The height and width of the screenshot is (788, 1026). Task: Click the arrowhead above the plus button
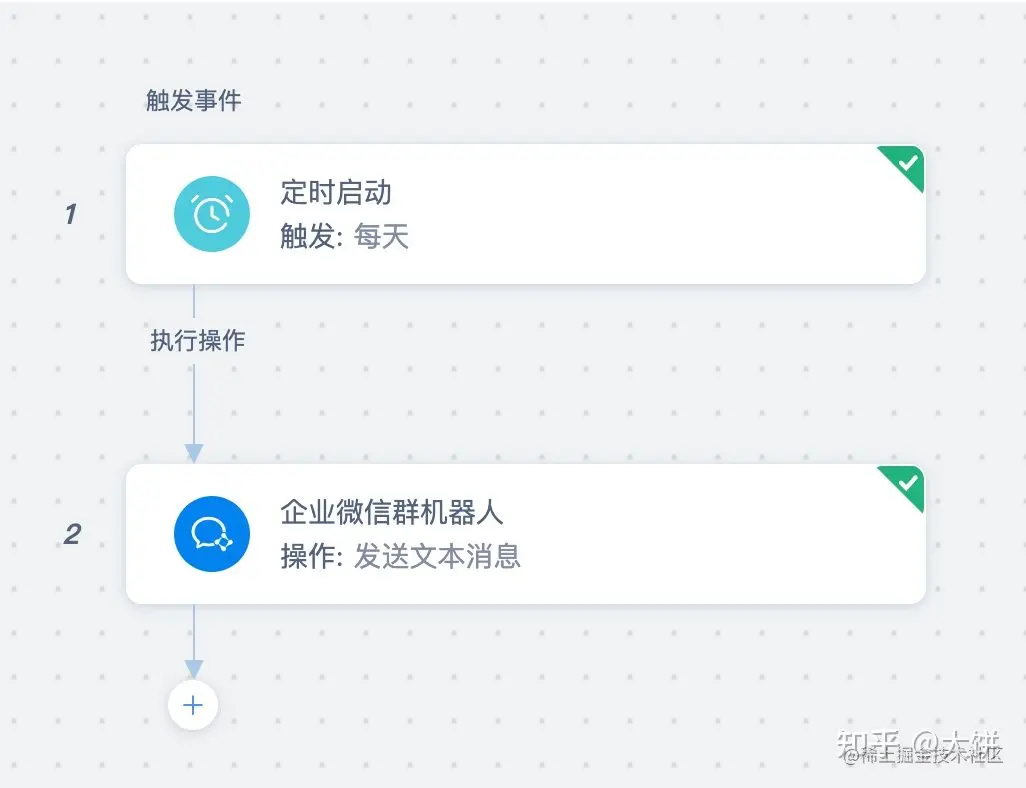click(193, 668)
